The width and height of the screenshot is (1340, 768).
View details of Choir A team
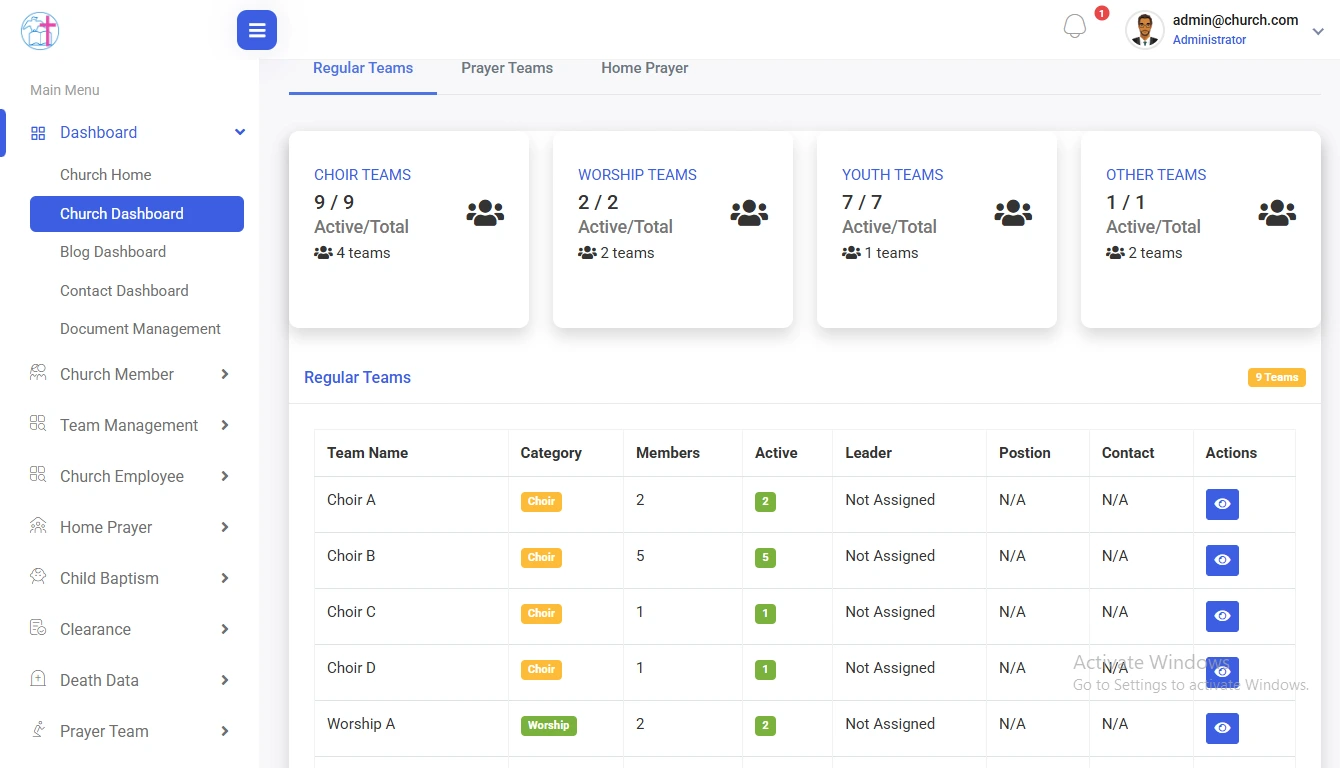[x=1221, y=504]
